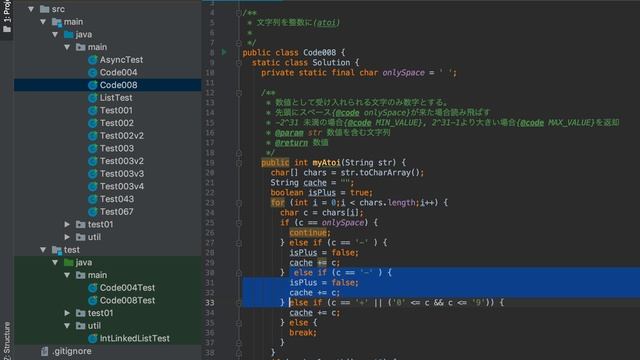Screen dimensions: 640x360
Task: Fold the class Javadoc comment at line 4
Action: [x=239, y=13]
